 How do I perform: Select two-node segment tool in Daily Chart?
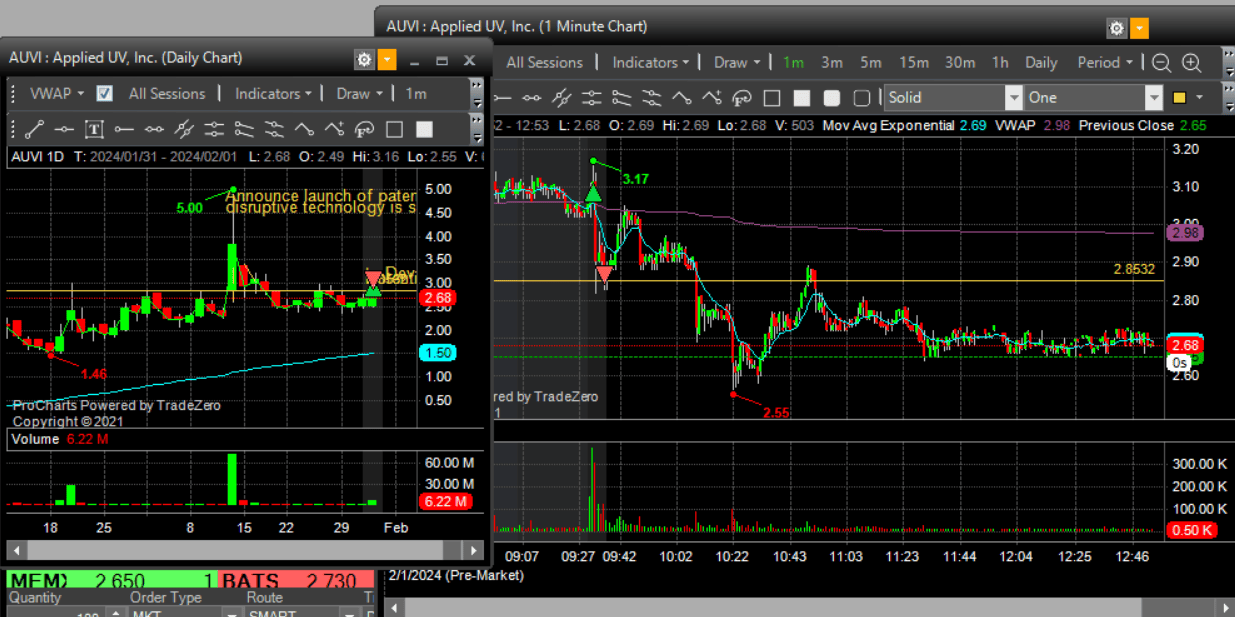pos(154,129)
